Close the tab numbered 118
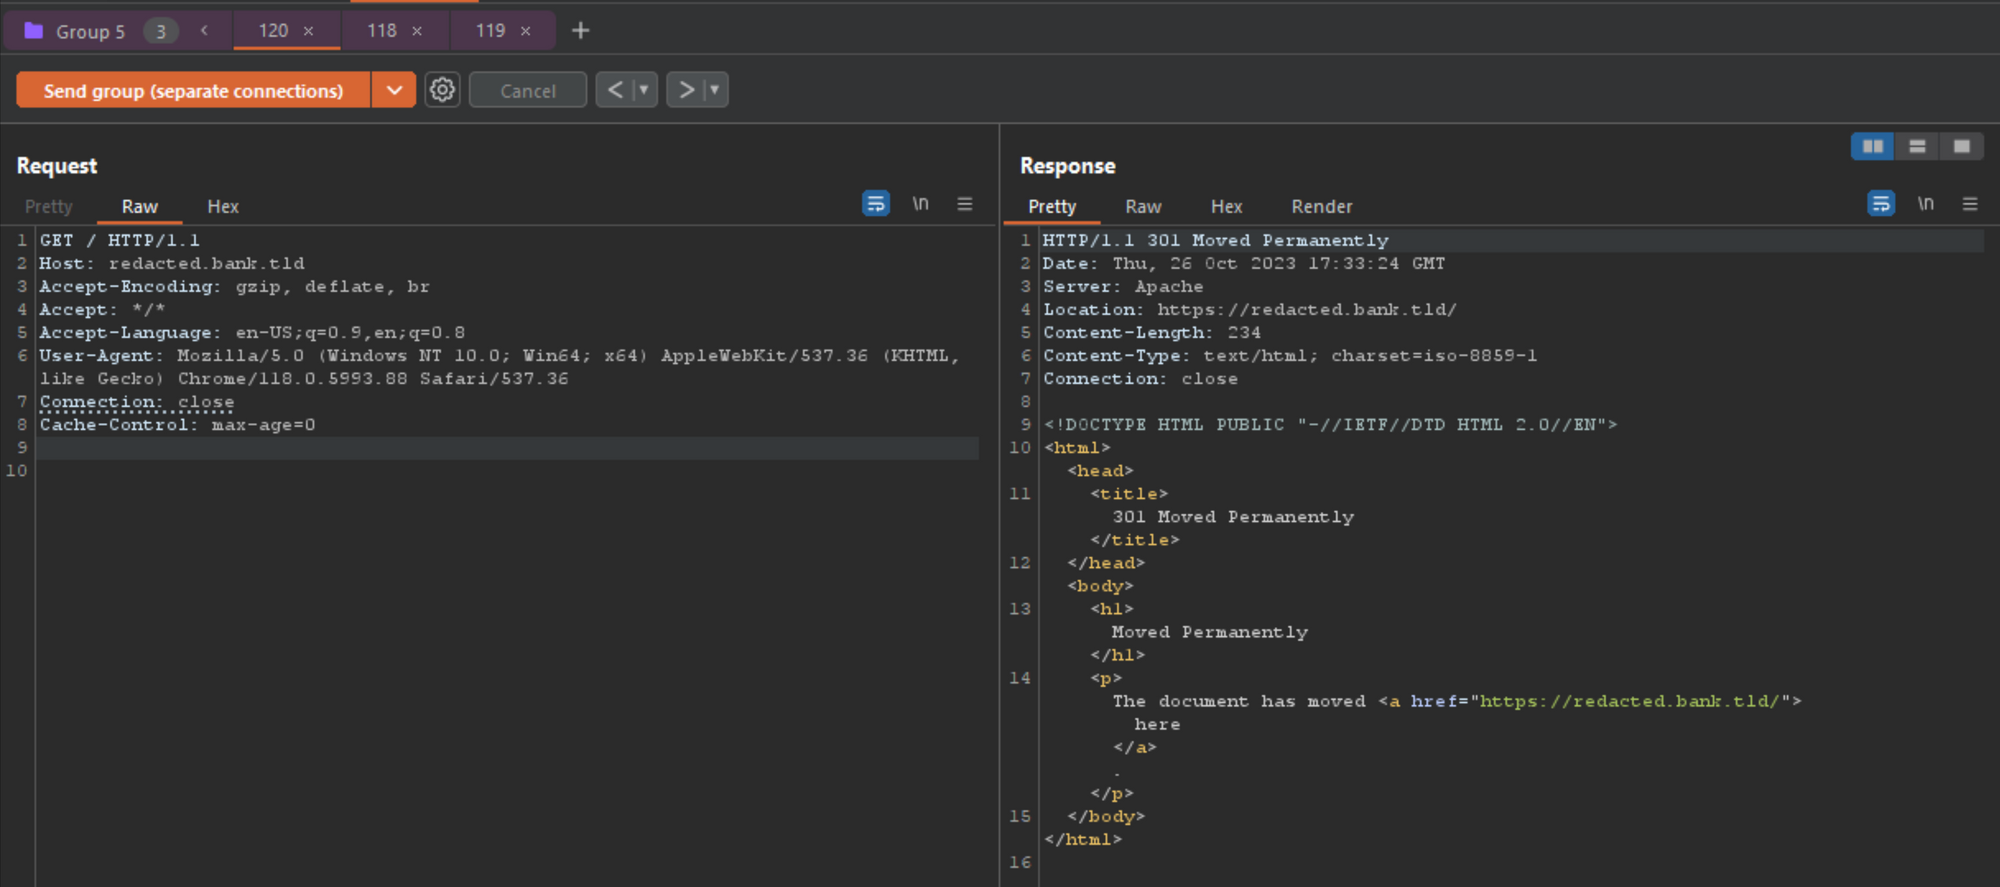 click(x=417, y=31)
